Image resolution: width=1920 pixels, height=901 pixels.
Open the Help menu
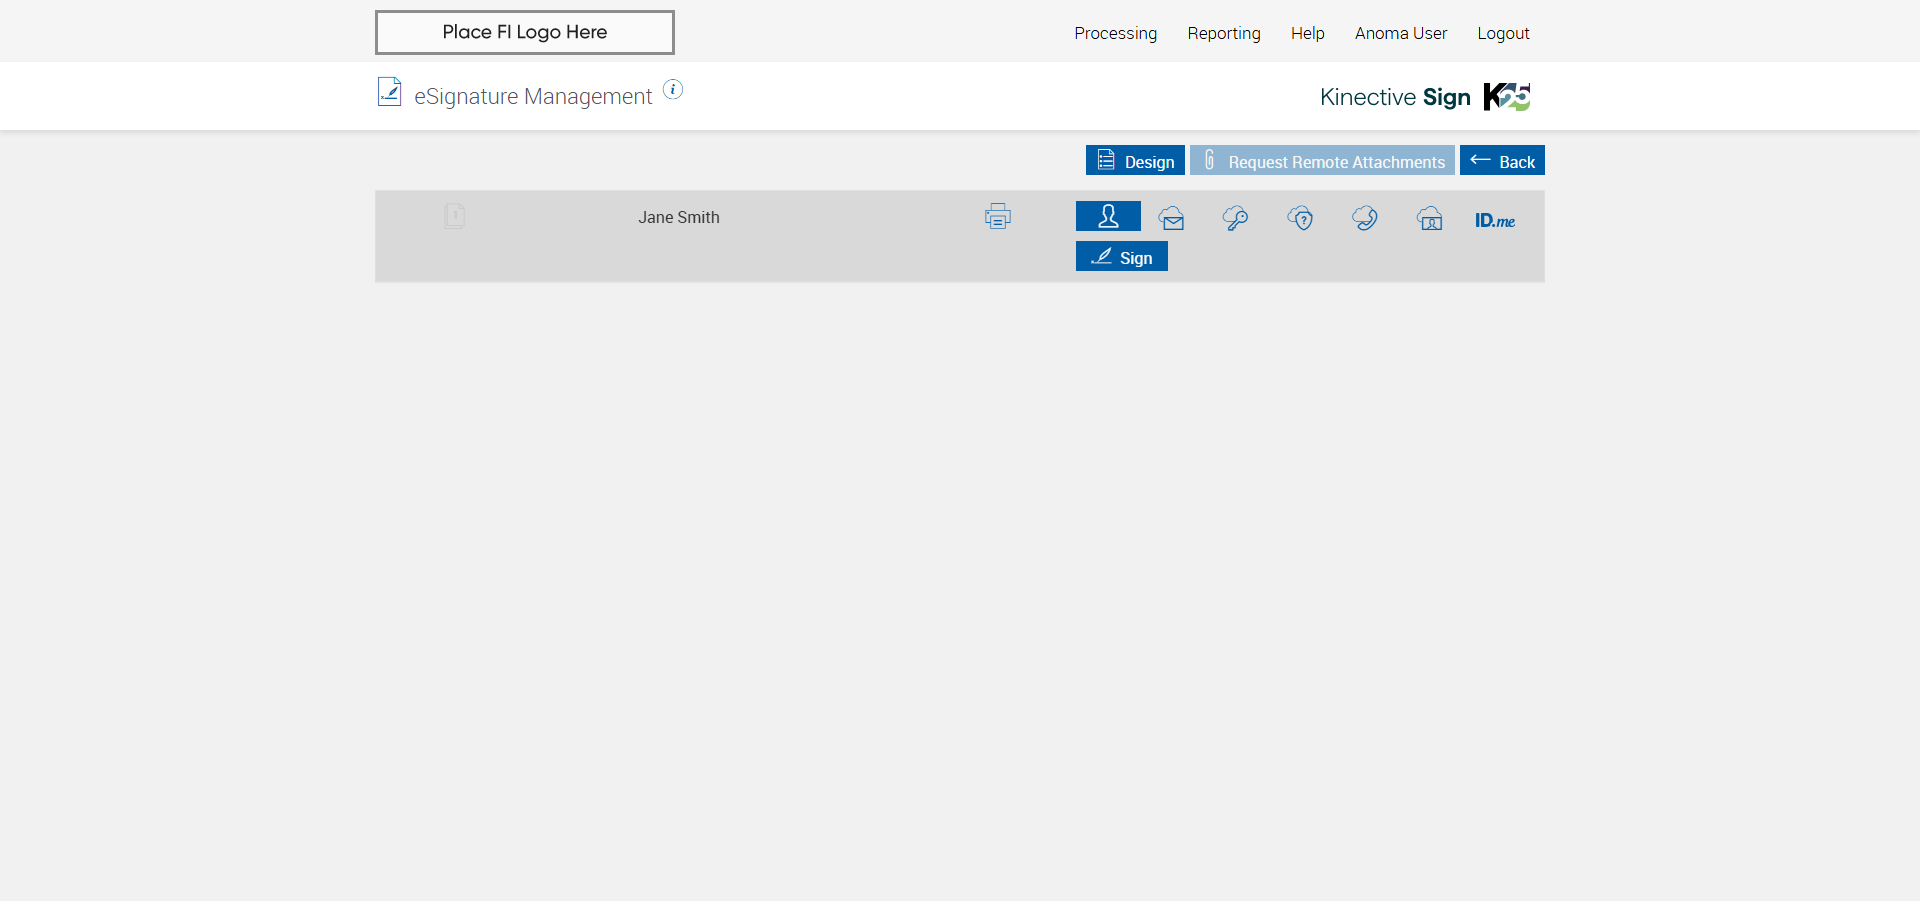1307,33
